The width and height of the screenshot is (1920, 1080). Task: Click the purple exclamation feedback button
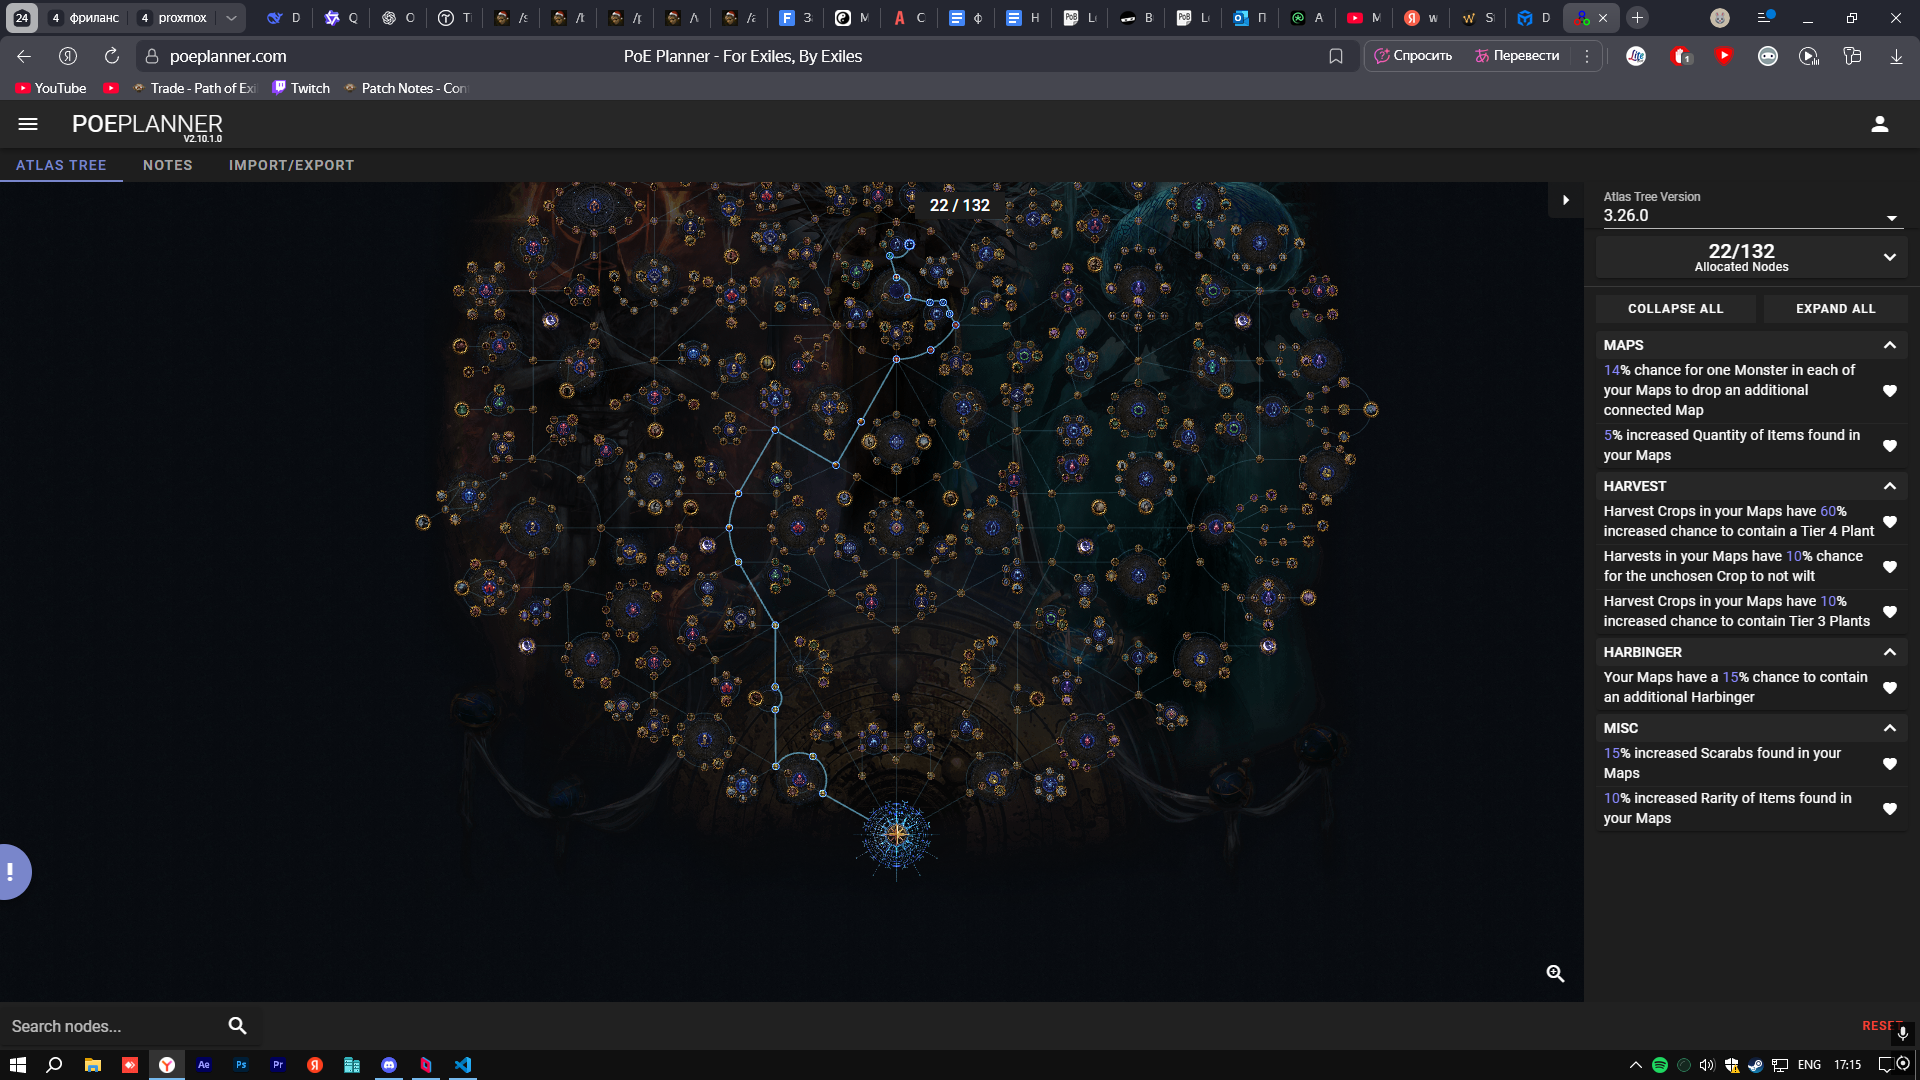point(12,871)
